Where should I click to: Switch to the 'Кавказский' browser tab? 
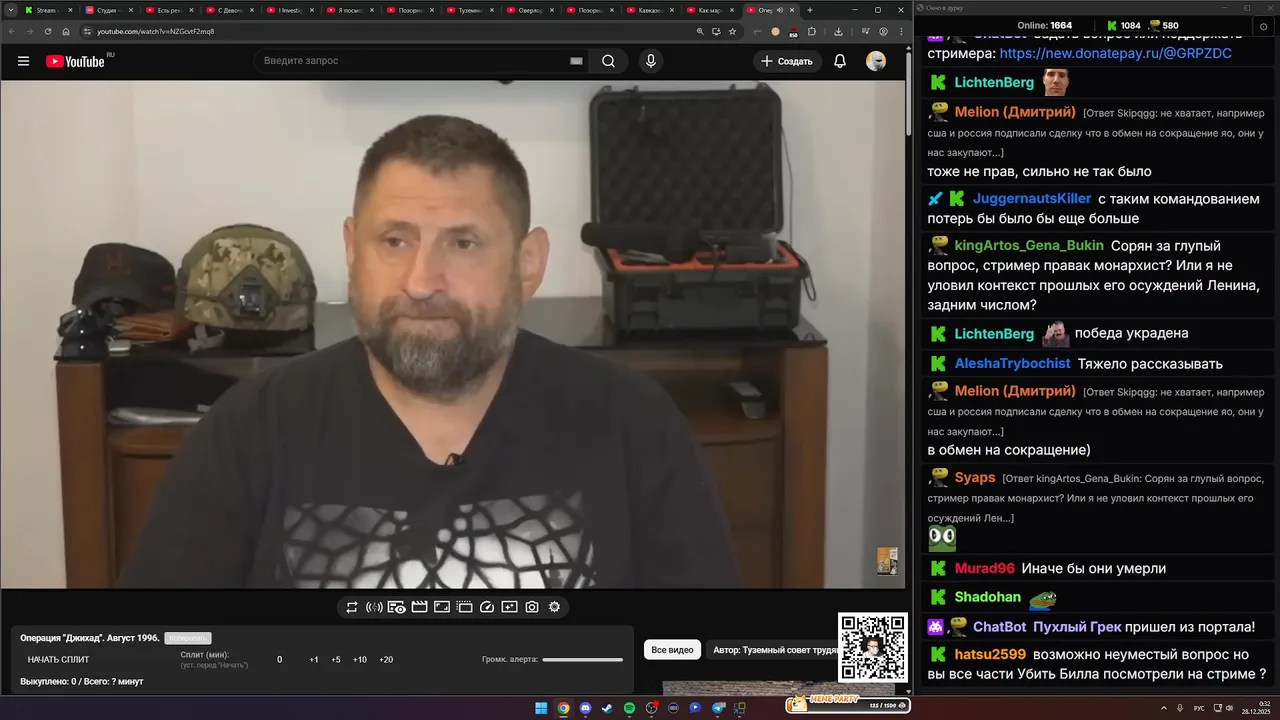pos(649,10)
